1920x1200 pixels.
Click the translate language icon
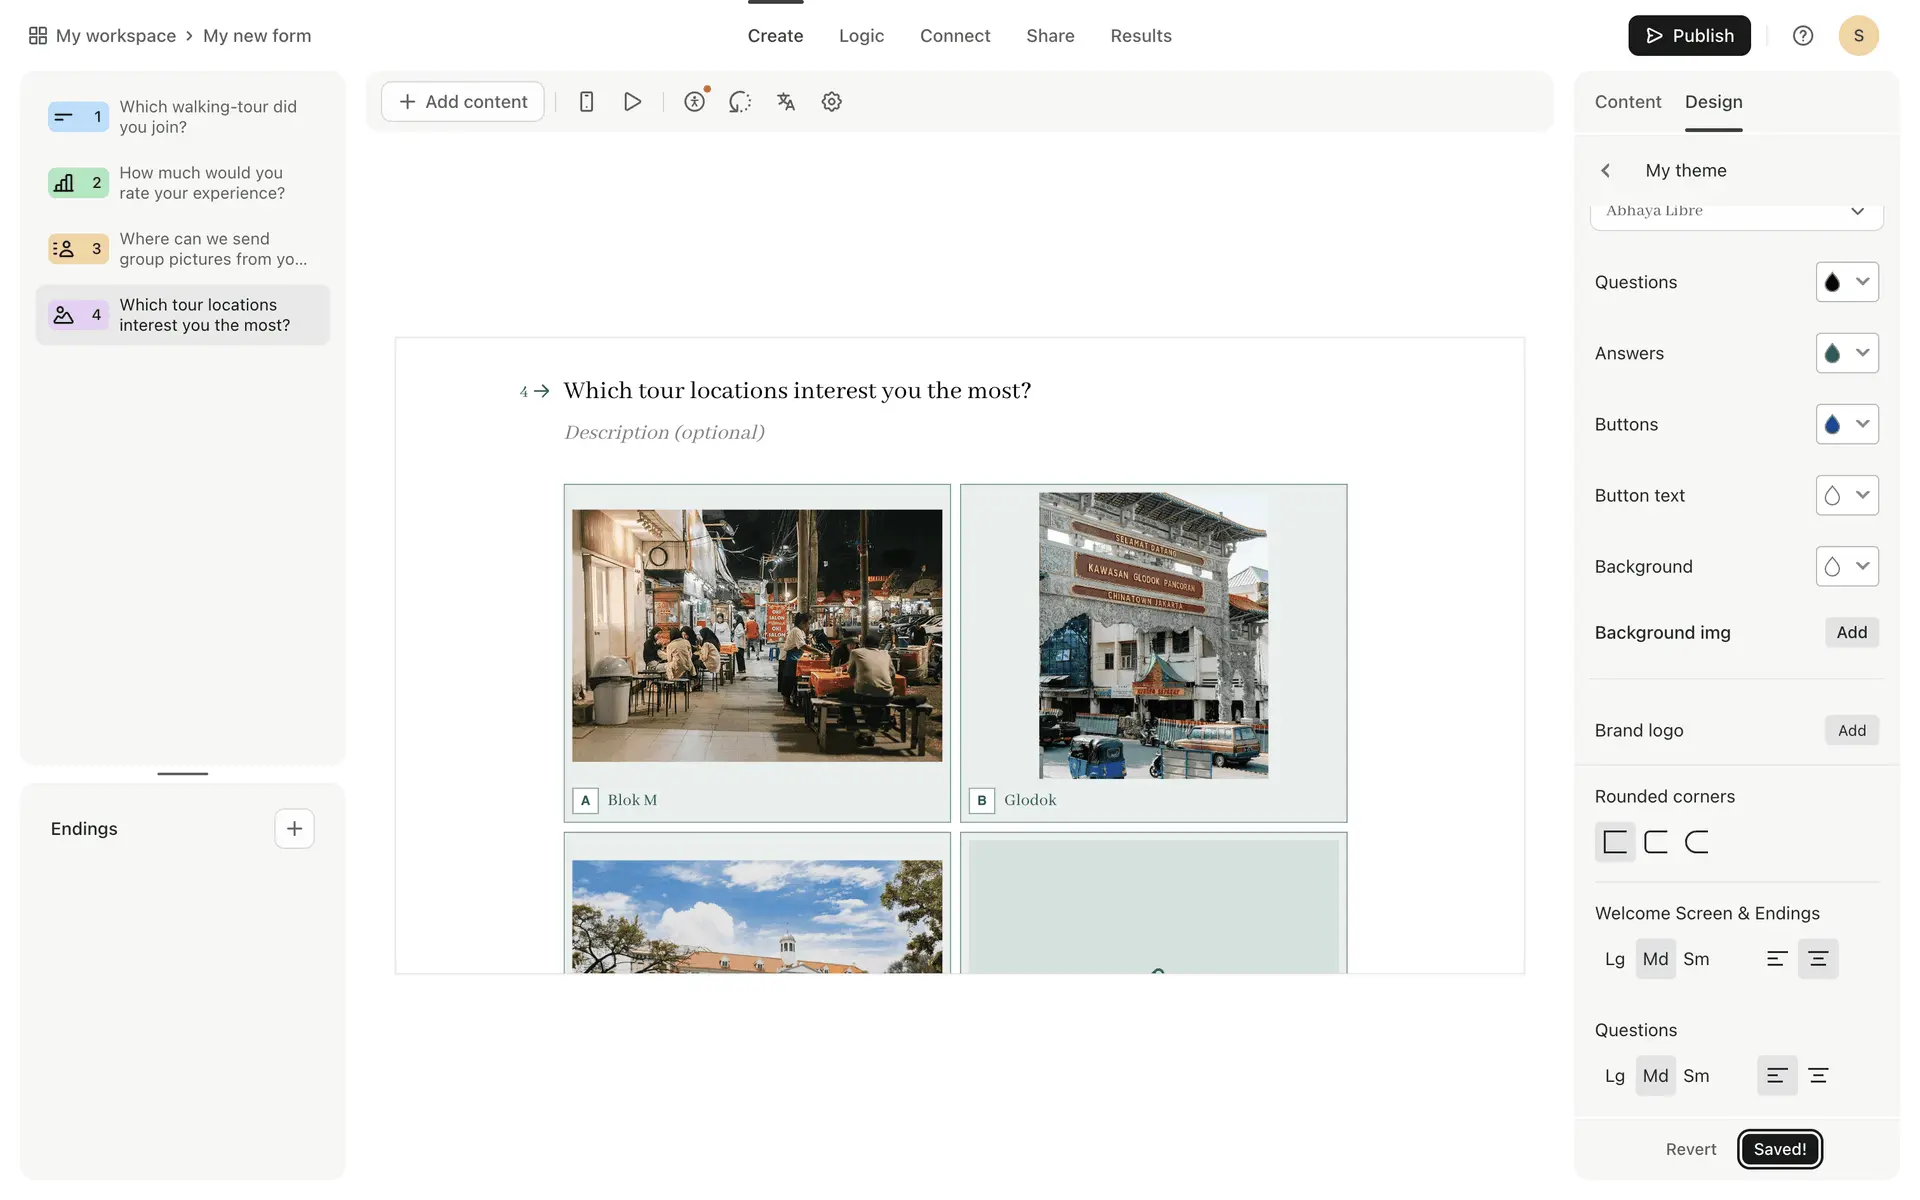pos(786,102)
